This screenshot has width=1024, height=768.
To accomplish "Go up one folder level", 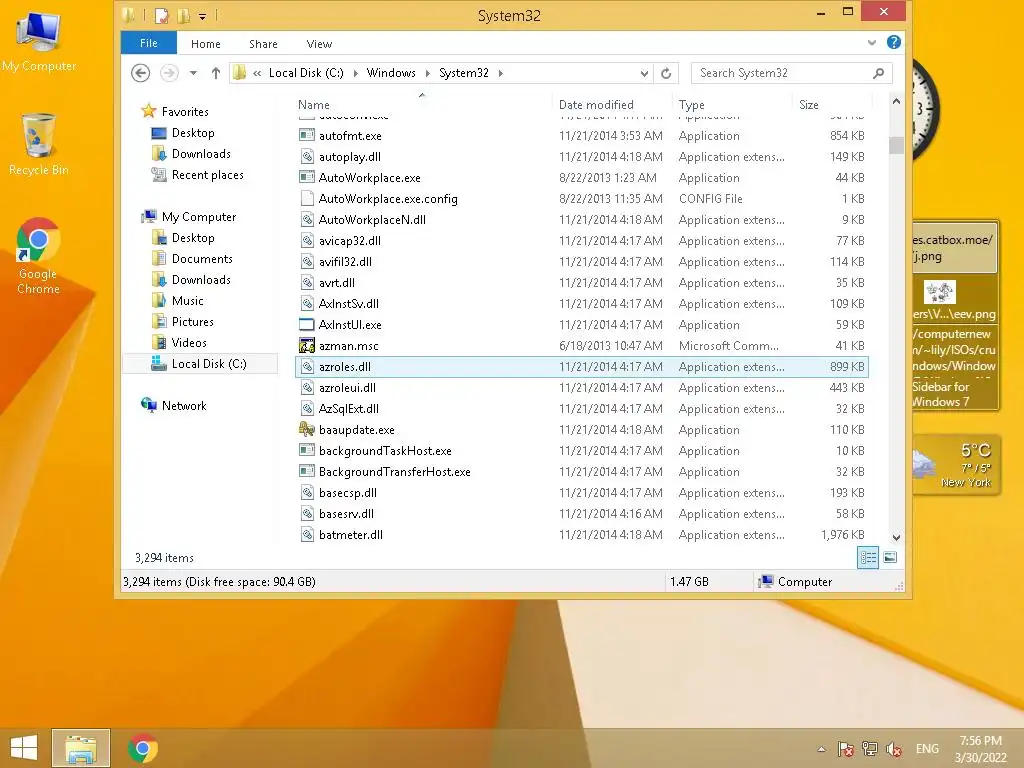I will click(x=216, y=73).
